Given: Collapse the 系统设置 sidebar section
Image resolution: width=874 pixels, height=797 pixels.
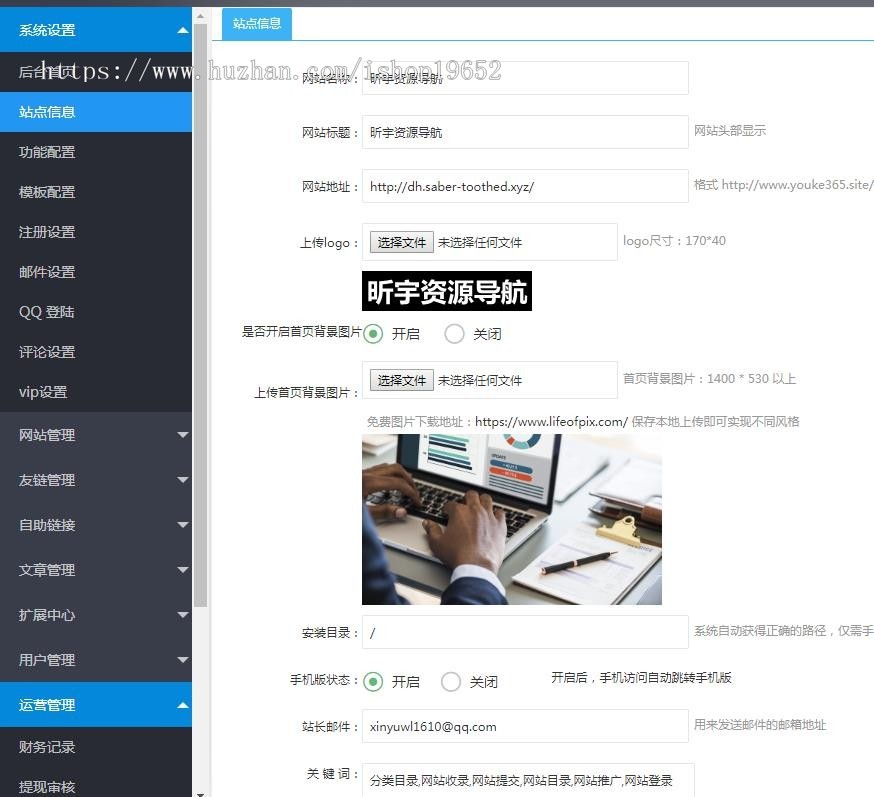Looking at the screenshot, I should coord(96,30).
